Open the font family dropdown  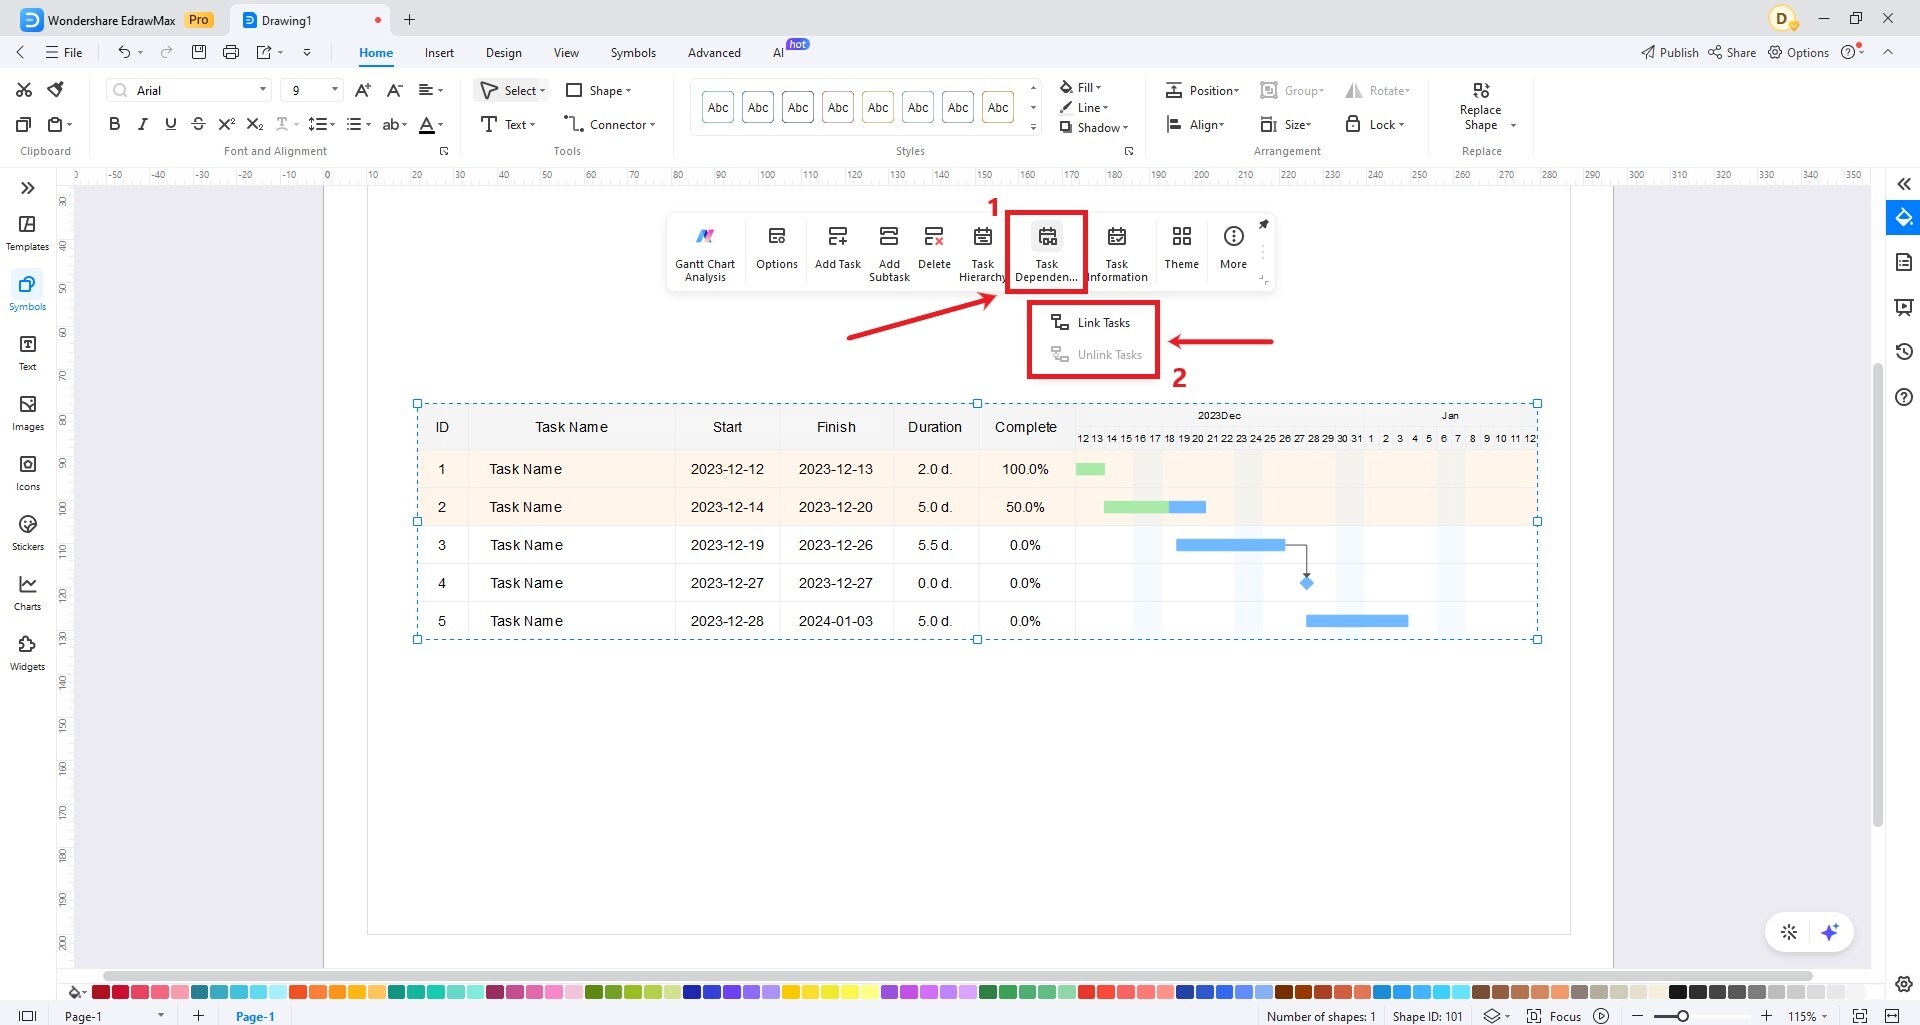click(x=261, y=90)
